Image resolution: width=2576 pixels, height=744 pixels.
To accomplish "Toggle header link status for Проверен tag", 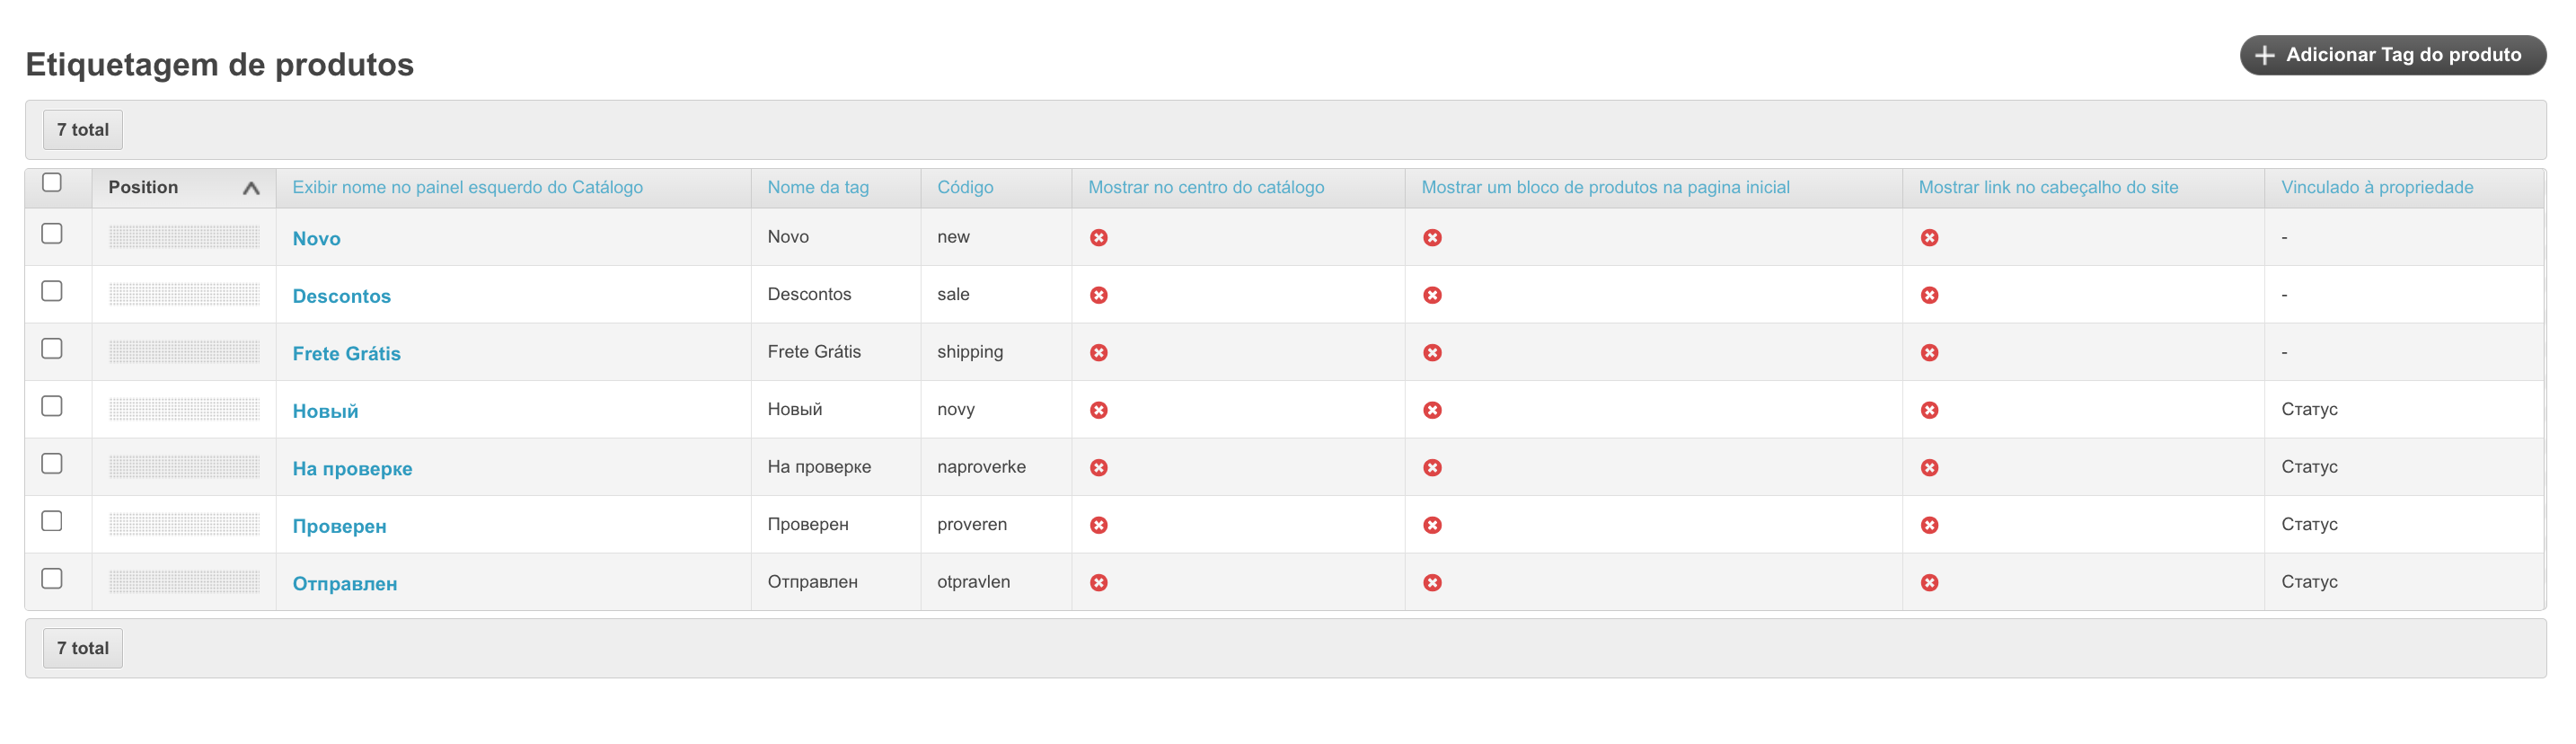I will pyautogui.click(x=1929, y=525).
